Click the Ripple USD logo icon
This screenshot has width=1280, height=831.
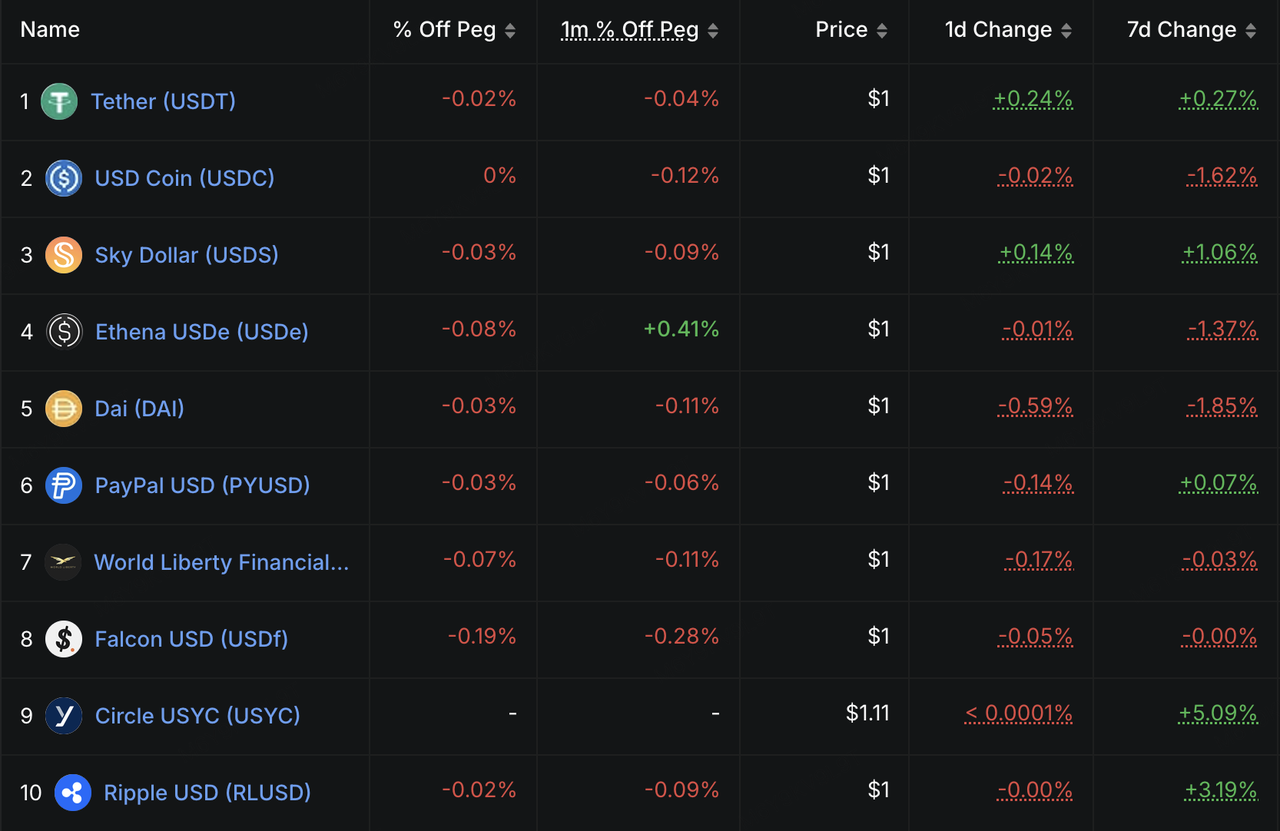72,793
